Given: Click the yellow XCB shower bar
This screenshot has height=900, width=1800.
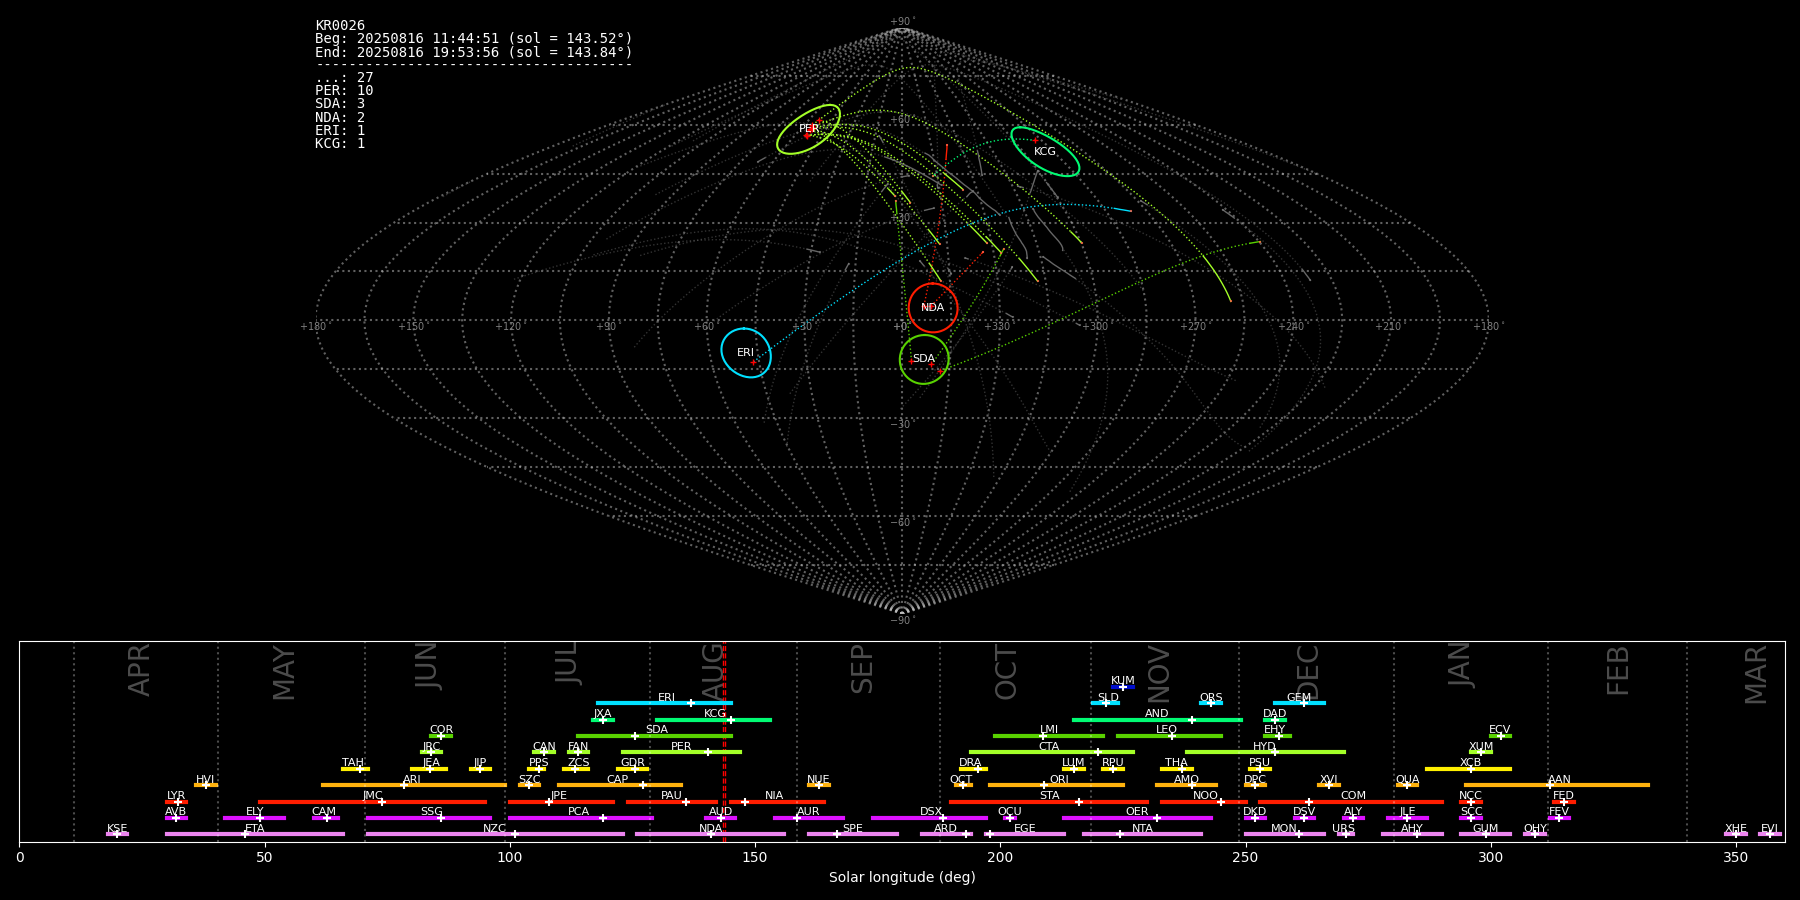Looking at the screenshot, I should [x=1468, y=769].
